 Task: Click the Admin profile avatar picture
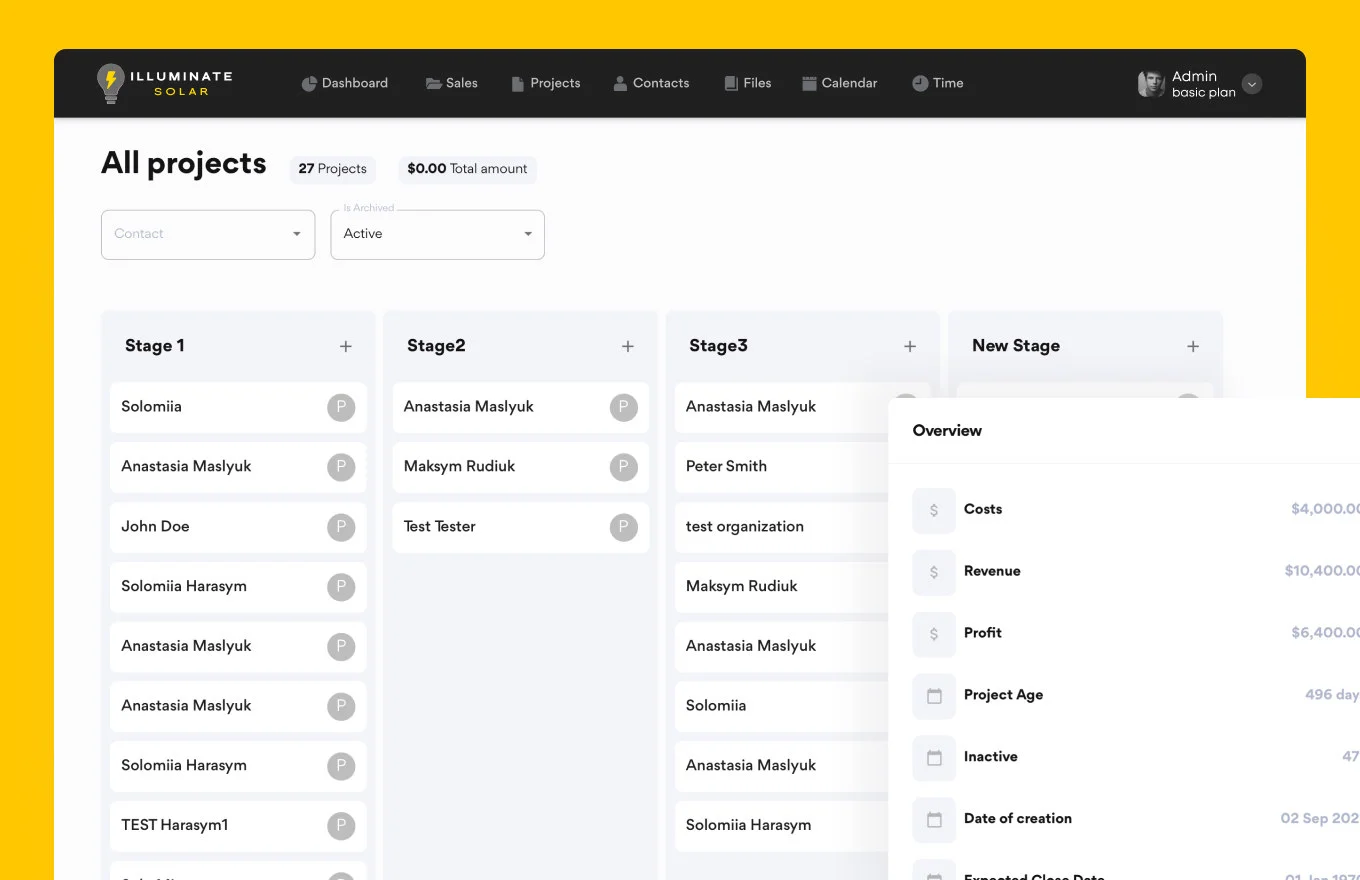1151,84
